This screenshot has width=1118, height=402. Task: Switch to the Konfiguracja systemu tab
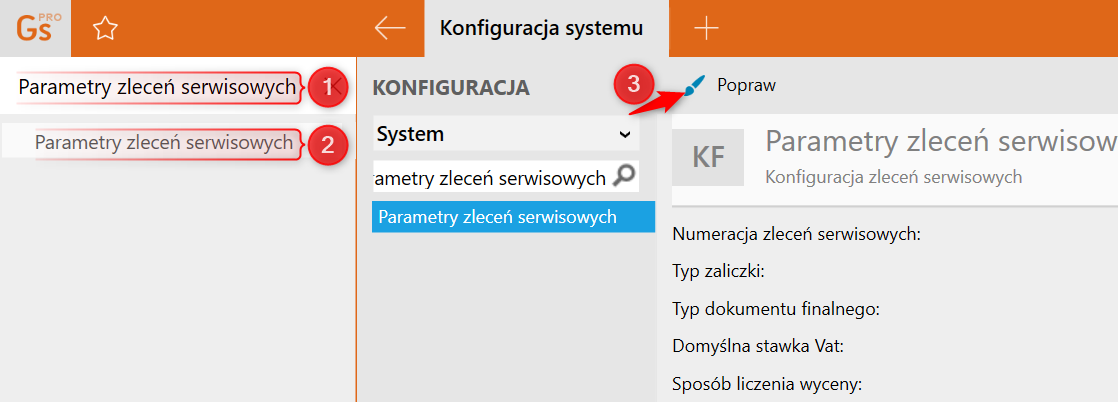coord(541,28)
